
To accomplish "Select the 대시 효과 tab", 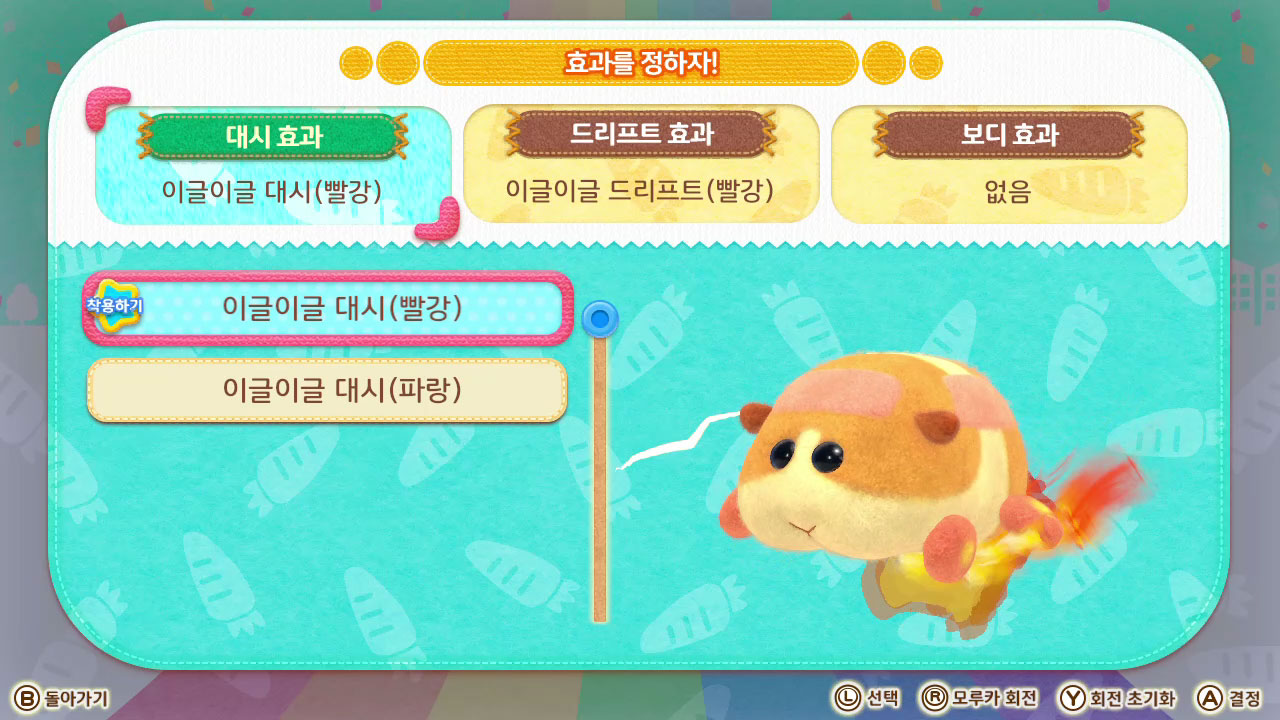I will click(273, 165).
